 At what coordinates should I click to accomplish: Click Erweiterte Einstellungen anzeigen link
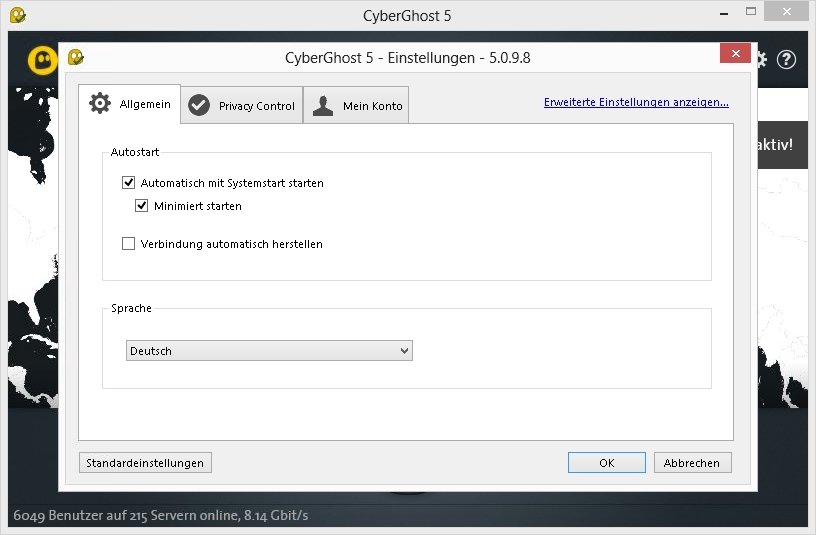[636, 102]
